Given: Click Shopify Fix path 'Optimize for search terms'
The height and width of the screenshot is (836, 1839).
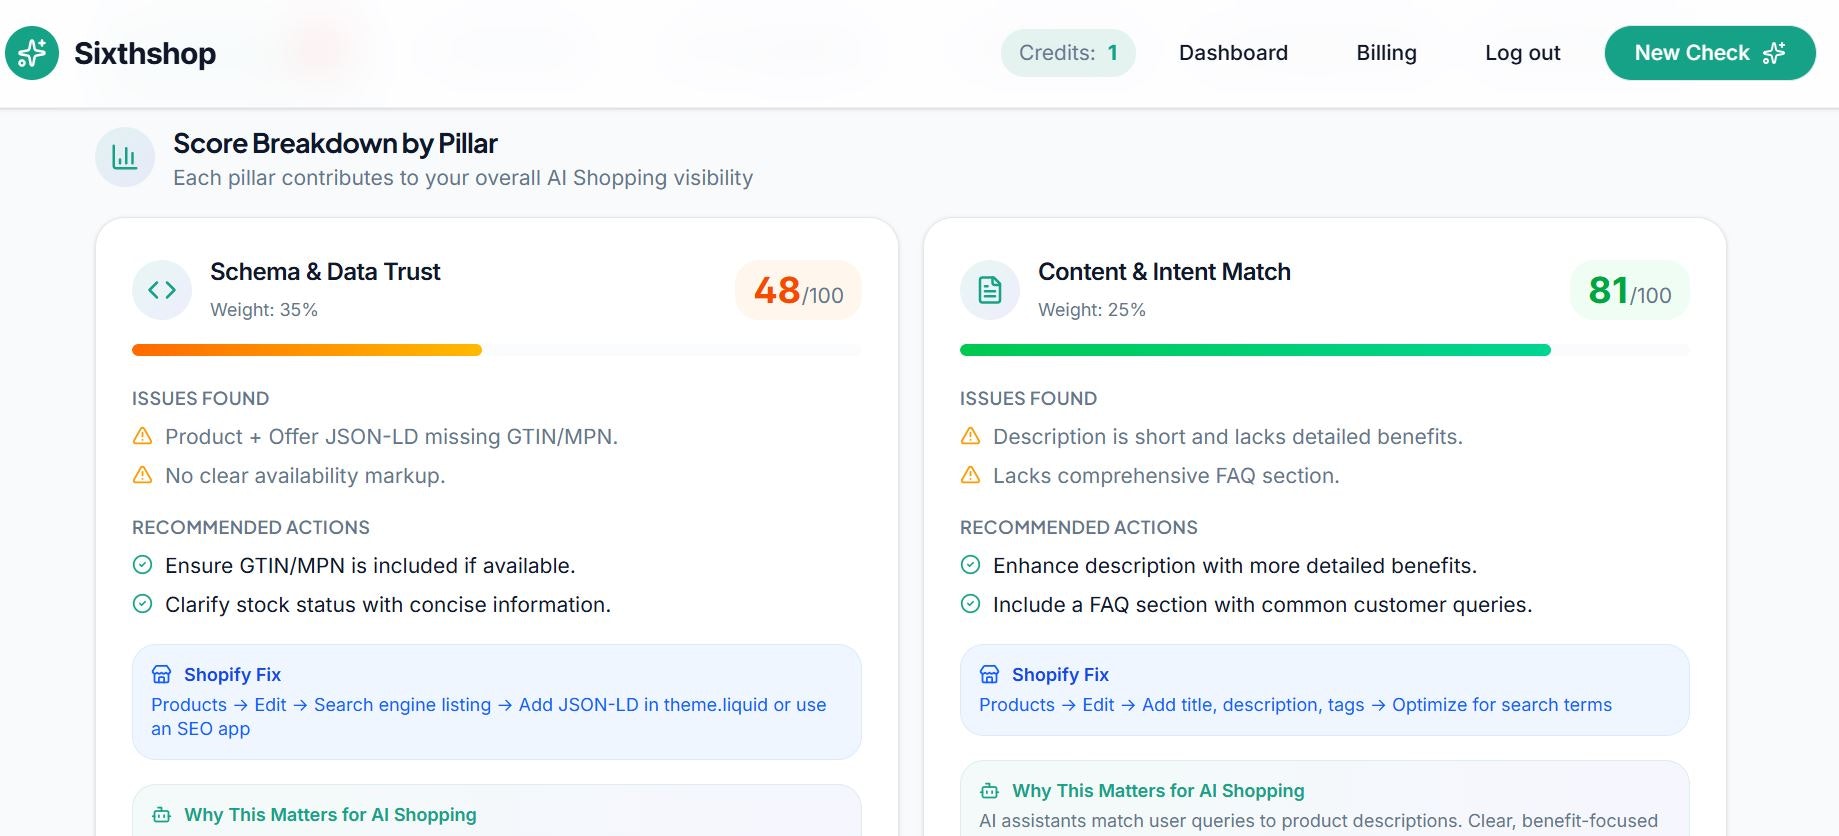Looking at the screenshot, I should click(1295, 705).
